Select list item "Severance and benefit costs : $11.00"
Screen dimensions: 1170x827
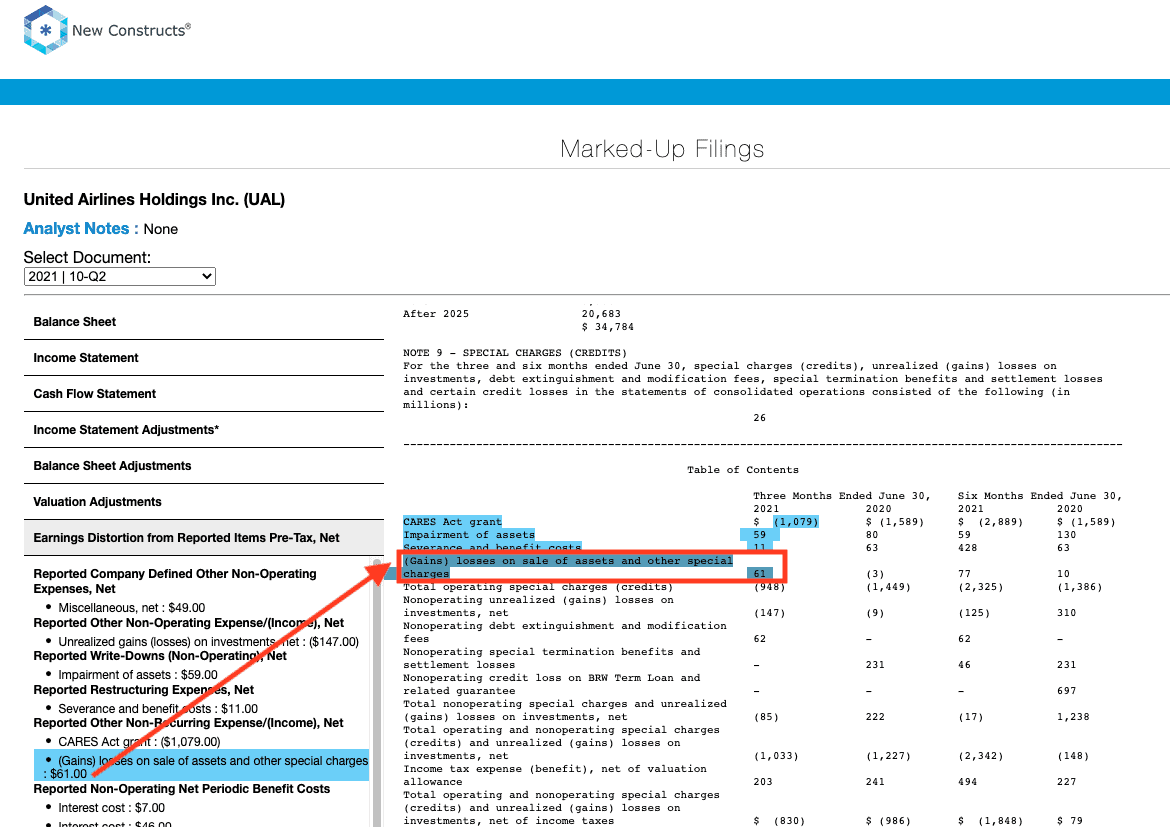click(x=157, y=708)
